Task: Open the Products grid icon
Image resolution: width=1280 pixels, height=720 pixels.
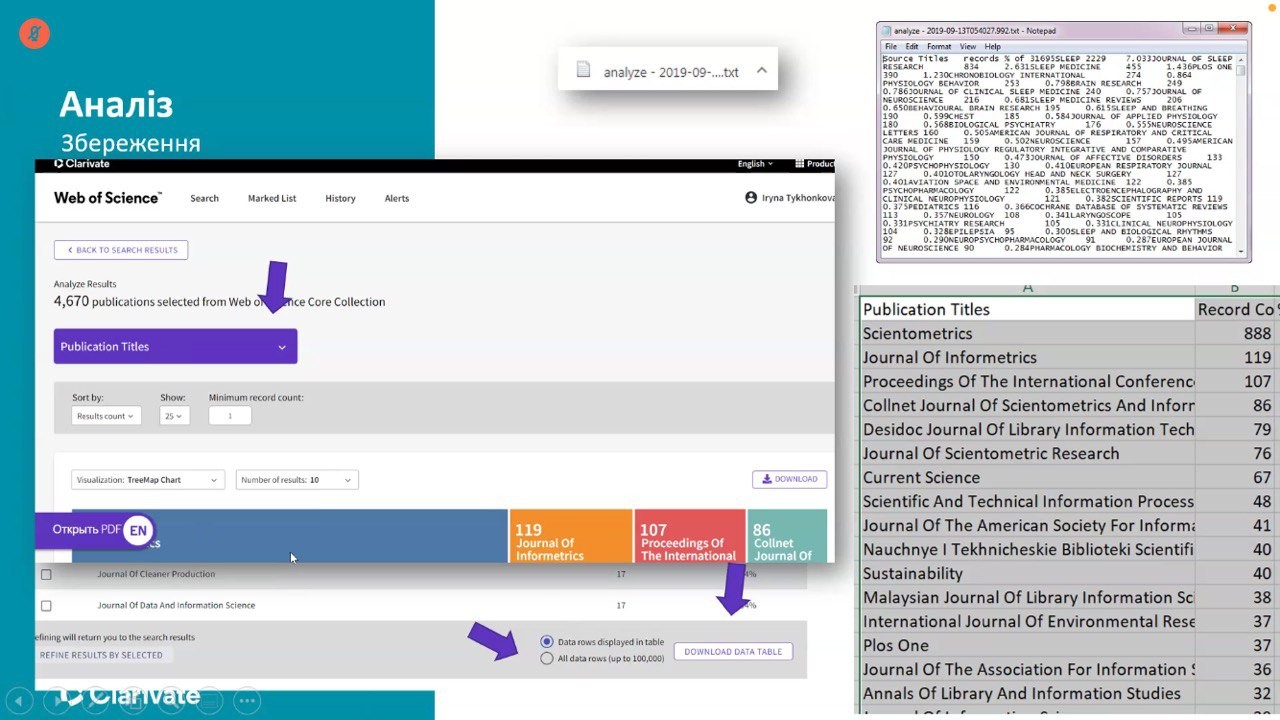Action: [800, 164]
